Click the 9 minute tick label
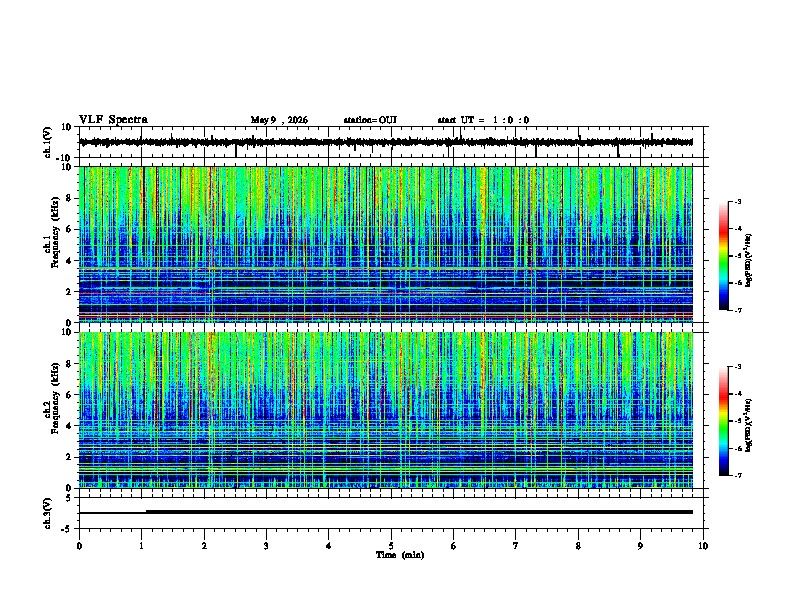Image resolution: width=792 pixels, height=612 pixels. tap(640, 546)
